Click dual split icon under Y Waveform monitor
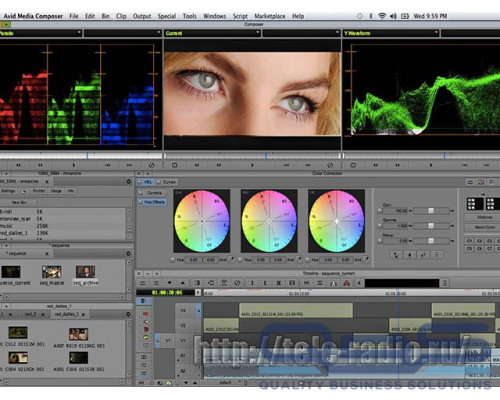This screenshot has width=500, height=400. [353, 165]
